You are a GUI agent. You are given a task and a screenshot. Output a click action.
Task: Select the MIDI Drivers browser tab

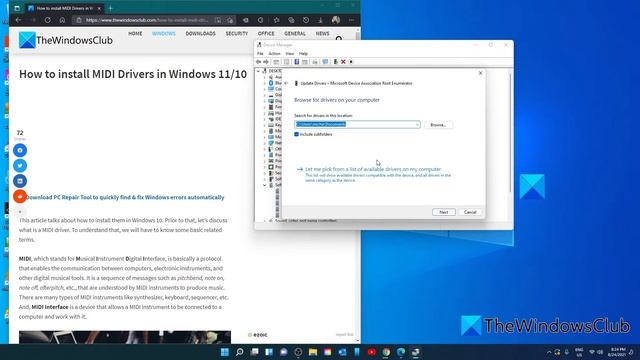(x=64, y=8)
